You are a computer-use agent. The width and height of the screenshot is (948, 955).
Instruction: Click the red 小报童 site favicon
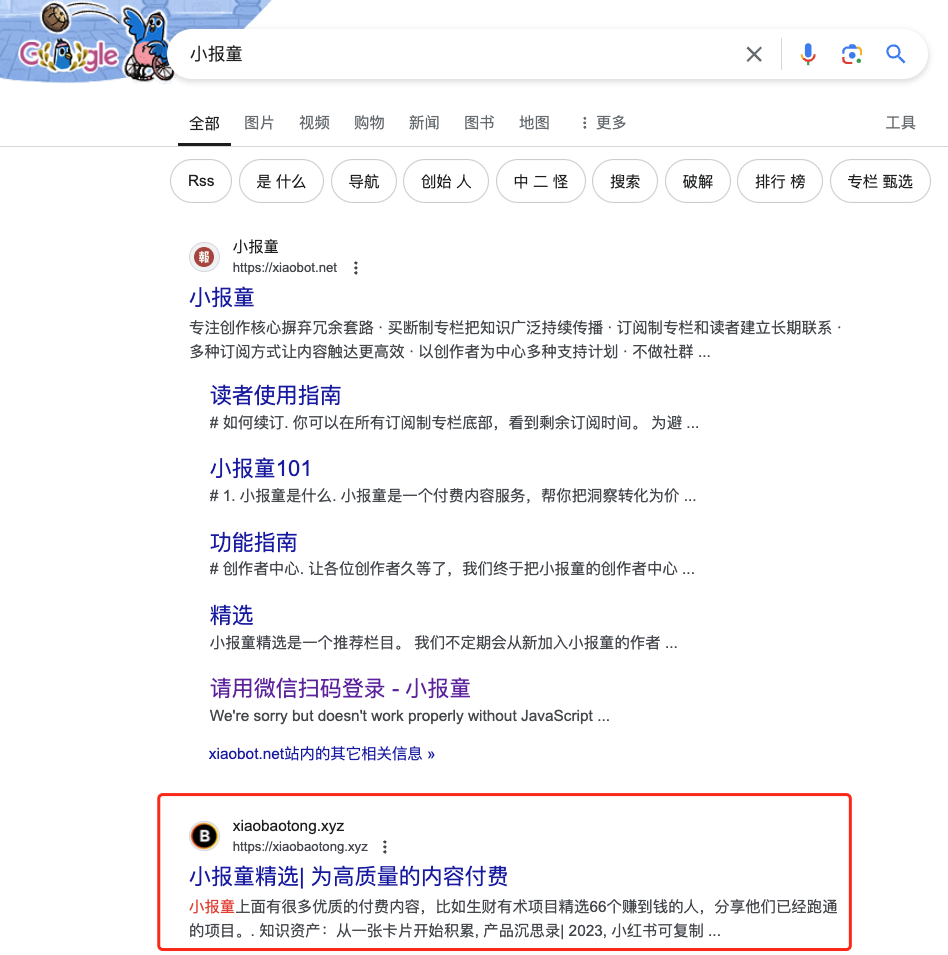(x=204, y=257)
